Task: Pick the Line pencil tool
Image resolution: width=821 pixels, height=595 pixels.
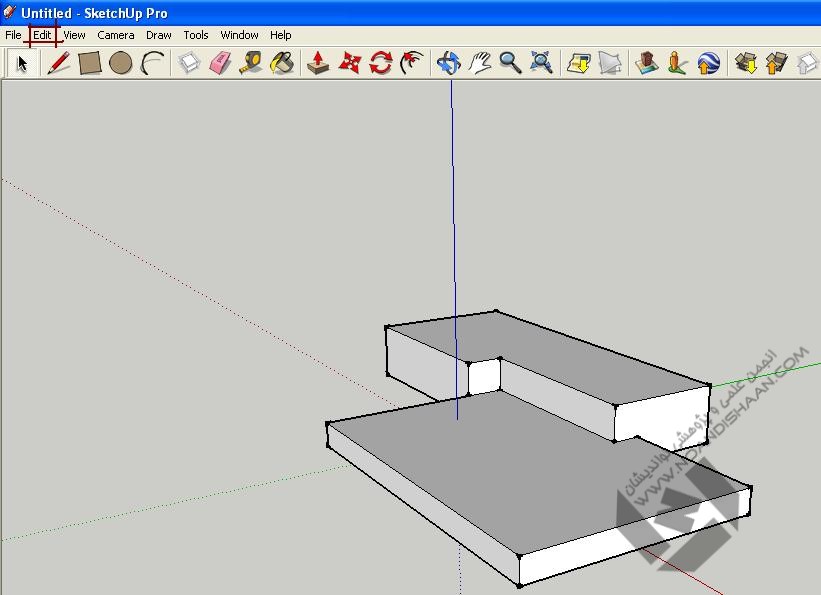Action: [59, 63]
